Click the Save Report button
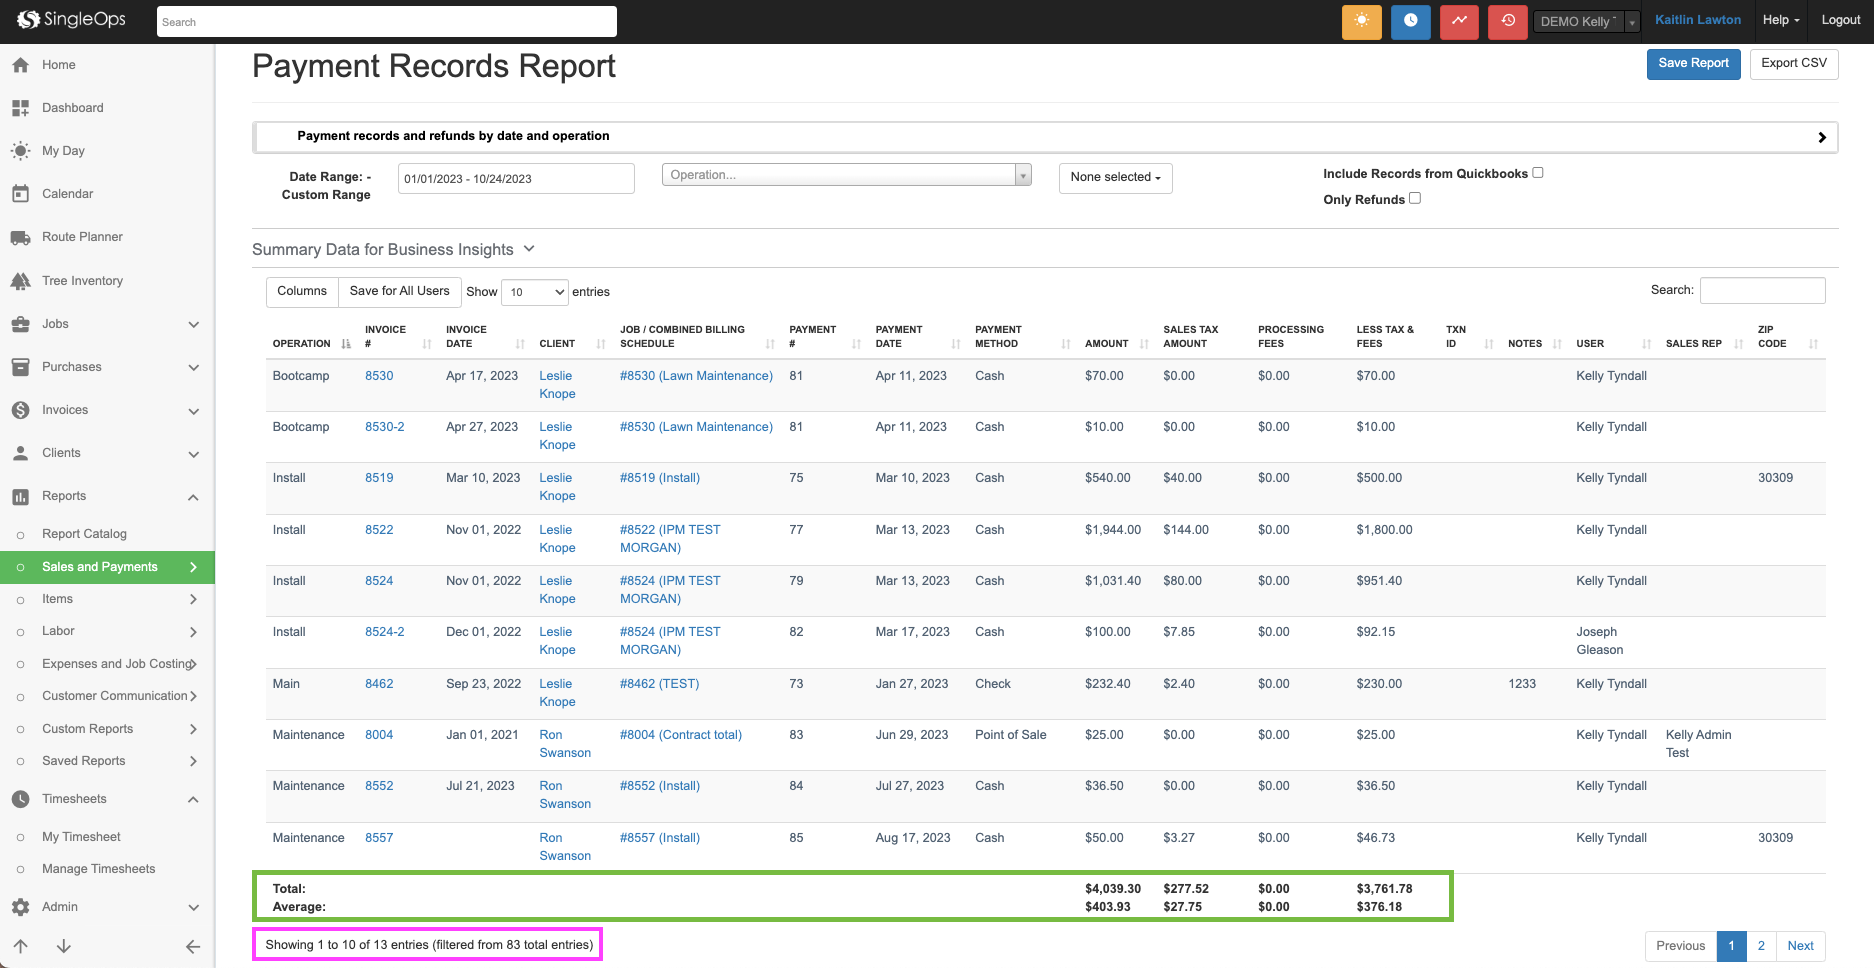The width and height of the screenshot is (1874, 968). tap(1693, 63)
